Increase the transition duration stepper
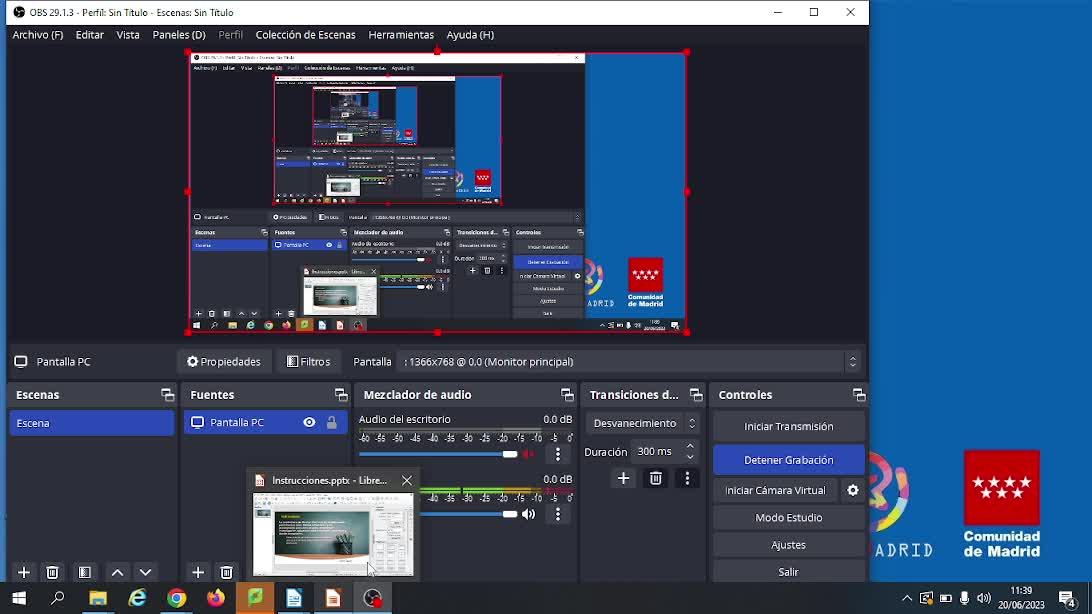This screenshot has height=614, width=1092. point(690,446)
